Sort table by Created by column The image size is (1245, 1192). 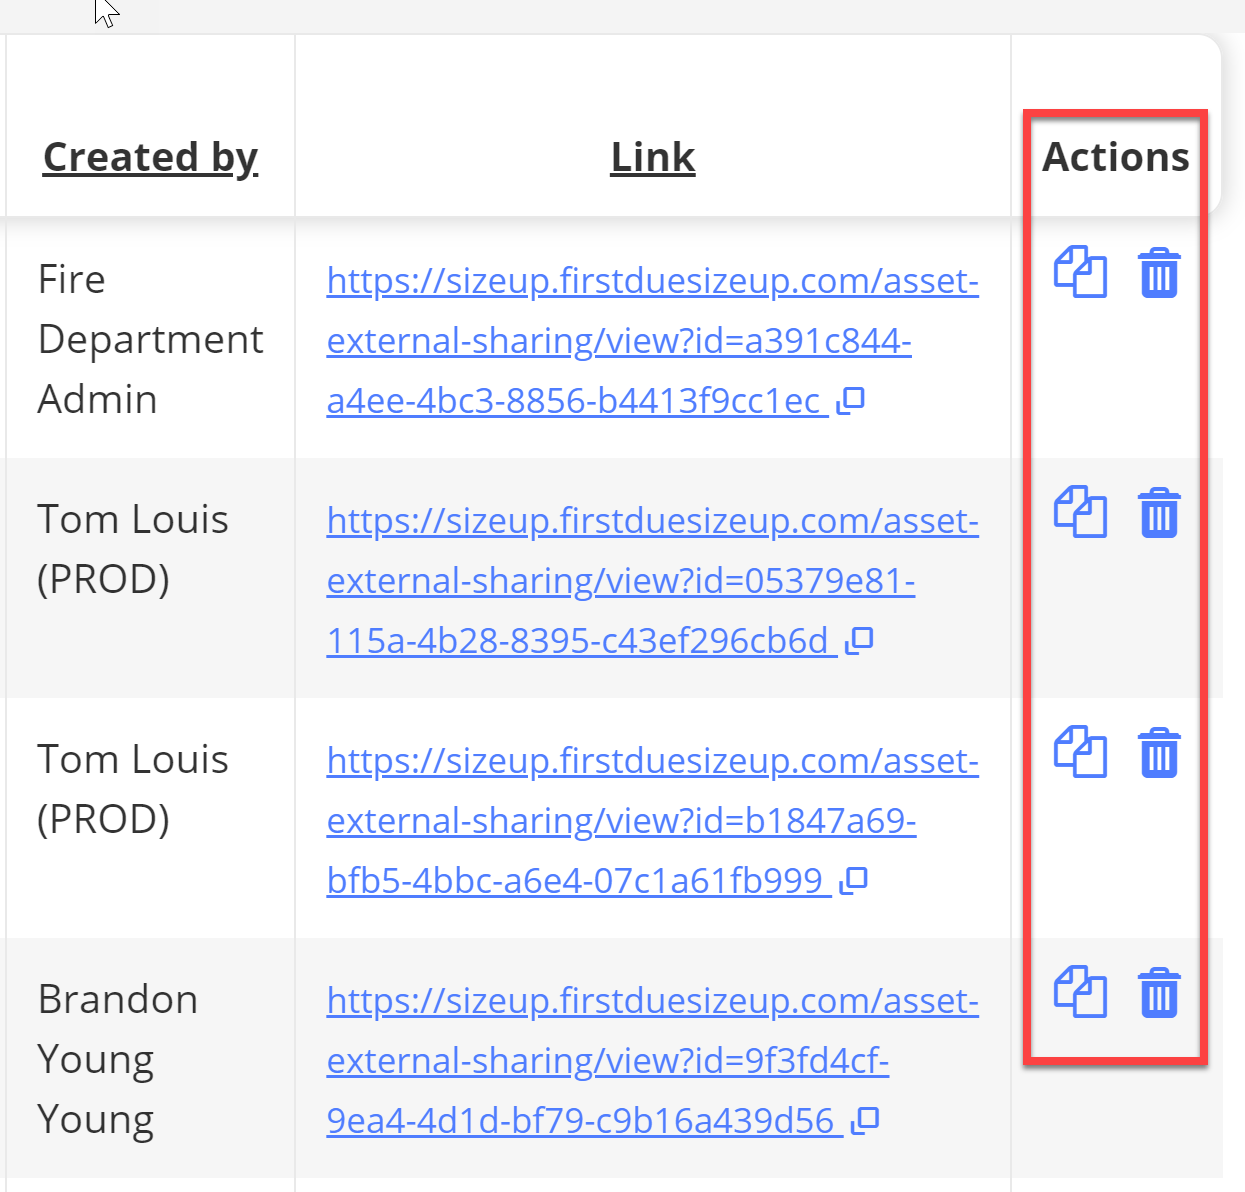(x=151, y=158)
